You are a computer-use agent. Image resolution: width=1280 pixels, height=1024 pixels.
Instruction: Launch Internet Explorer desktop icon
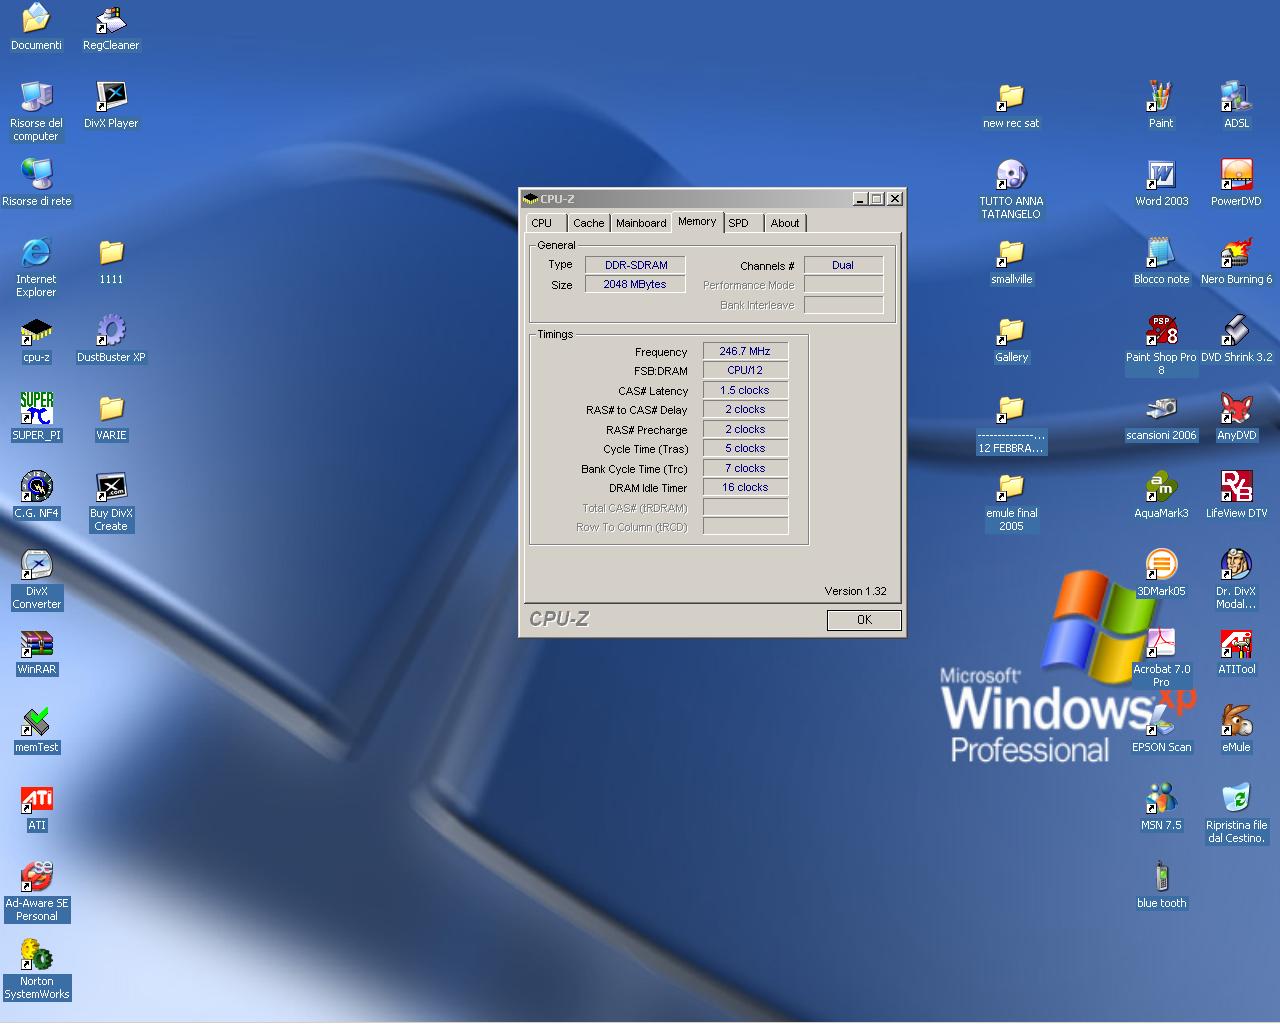tap(36, 267)
